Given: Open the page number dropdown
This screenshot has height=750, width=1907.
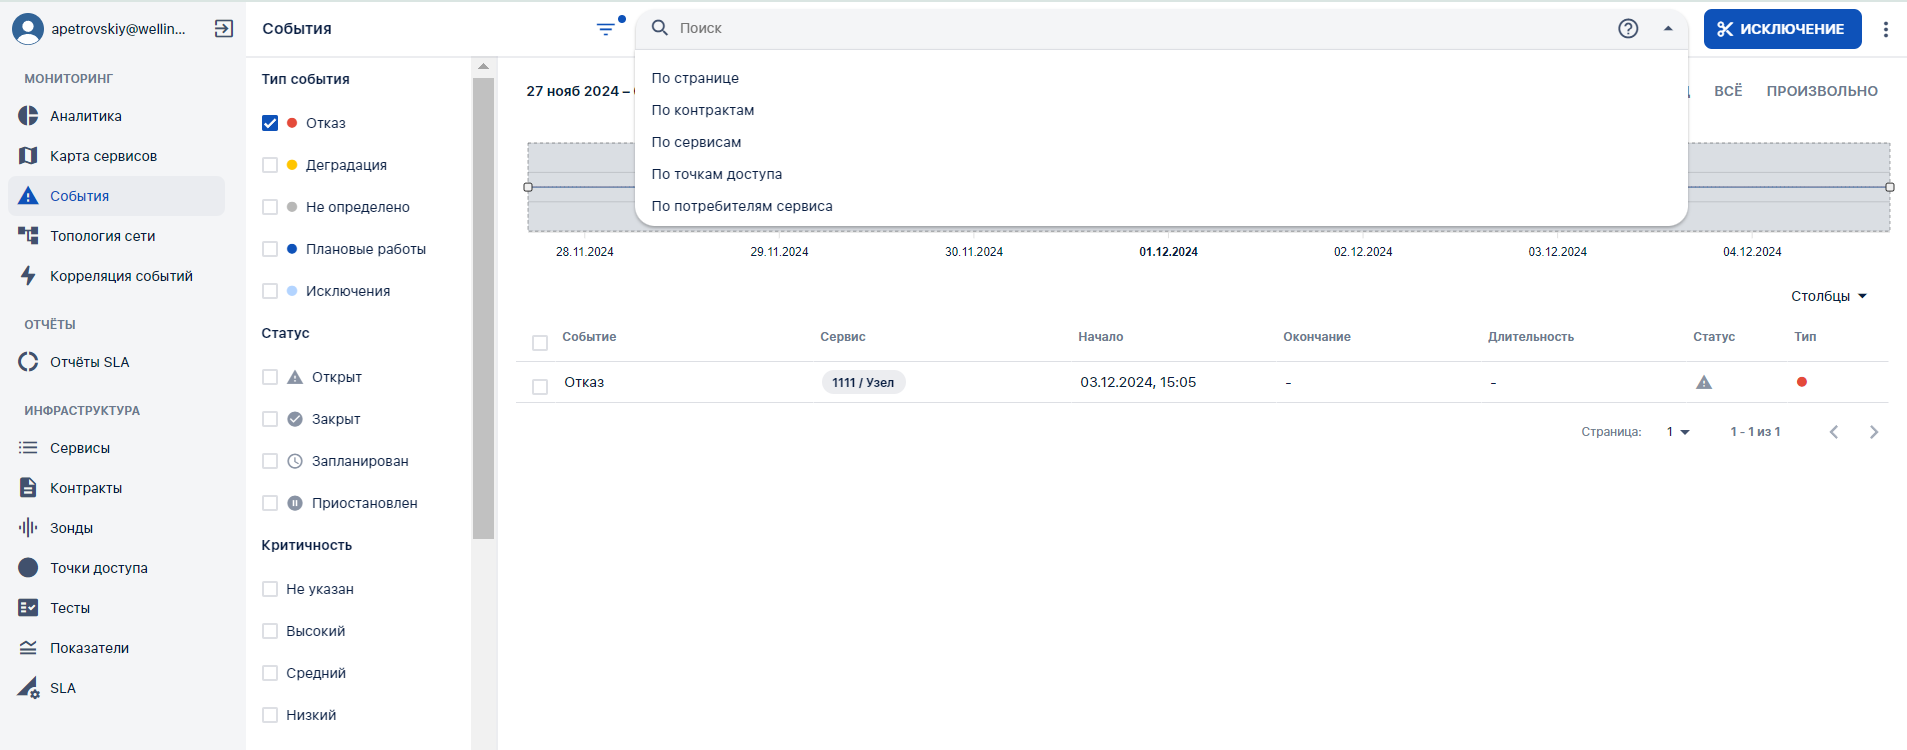Looking at the screenshot, I should pyautogui.click(x=1677, y=432).
